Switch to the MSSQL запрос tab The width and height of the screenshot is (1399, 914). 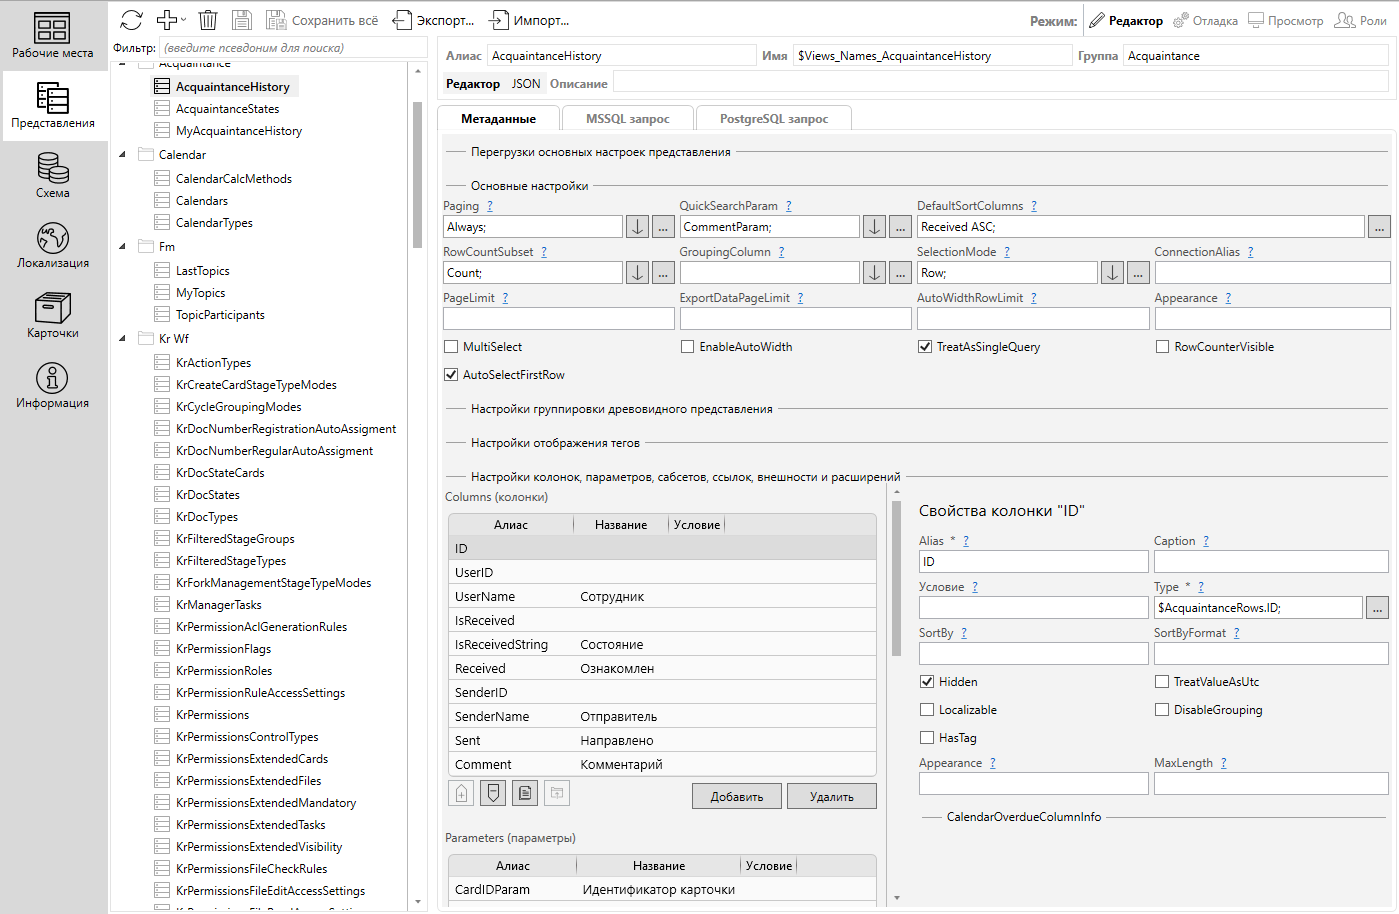(x=627, y=119)
